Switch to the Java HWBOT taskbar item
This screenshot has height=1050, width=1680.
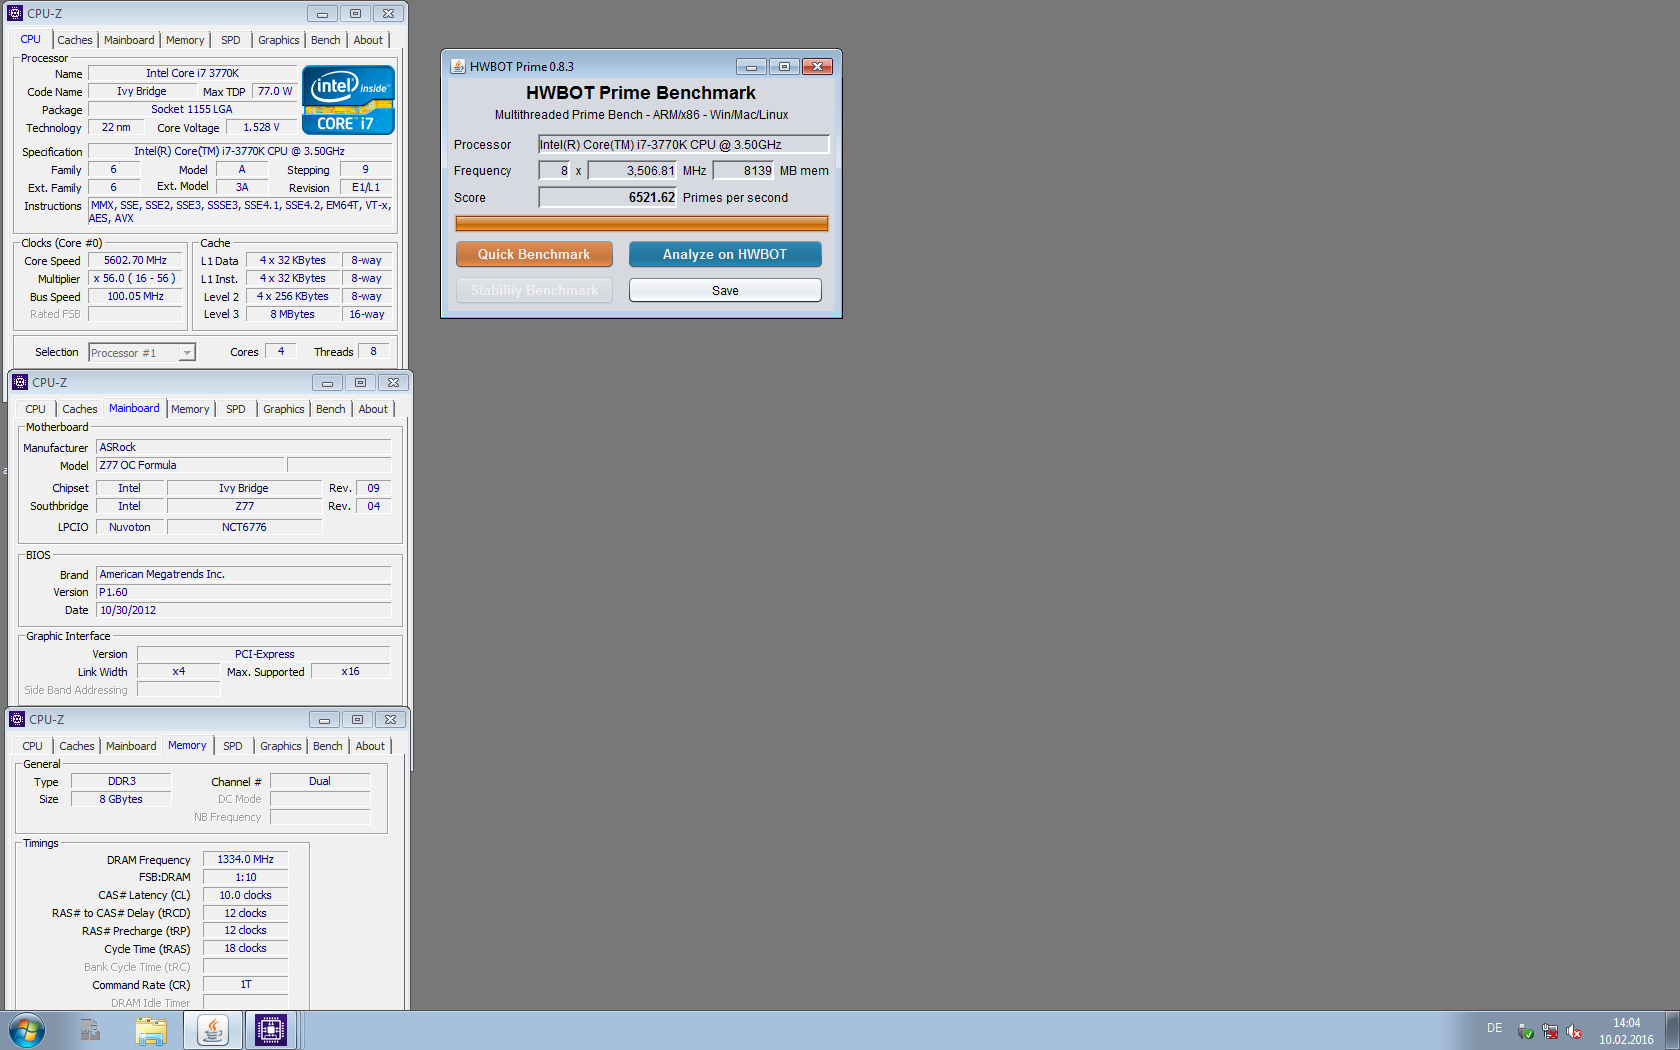212,1030
